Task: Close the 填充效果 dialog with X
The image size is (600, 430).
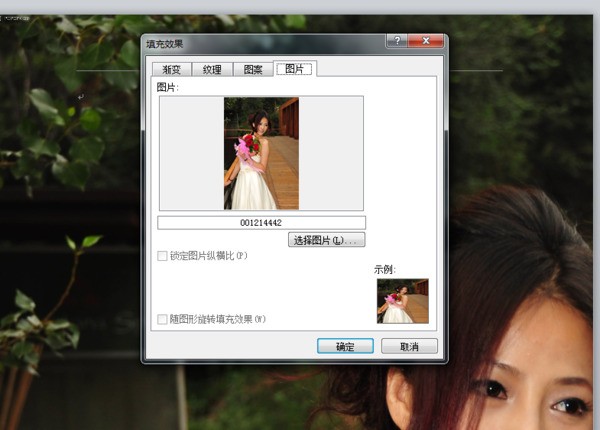Action: pos(427,41)
